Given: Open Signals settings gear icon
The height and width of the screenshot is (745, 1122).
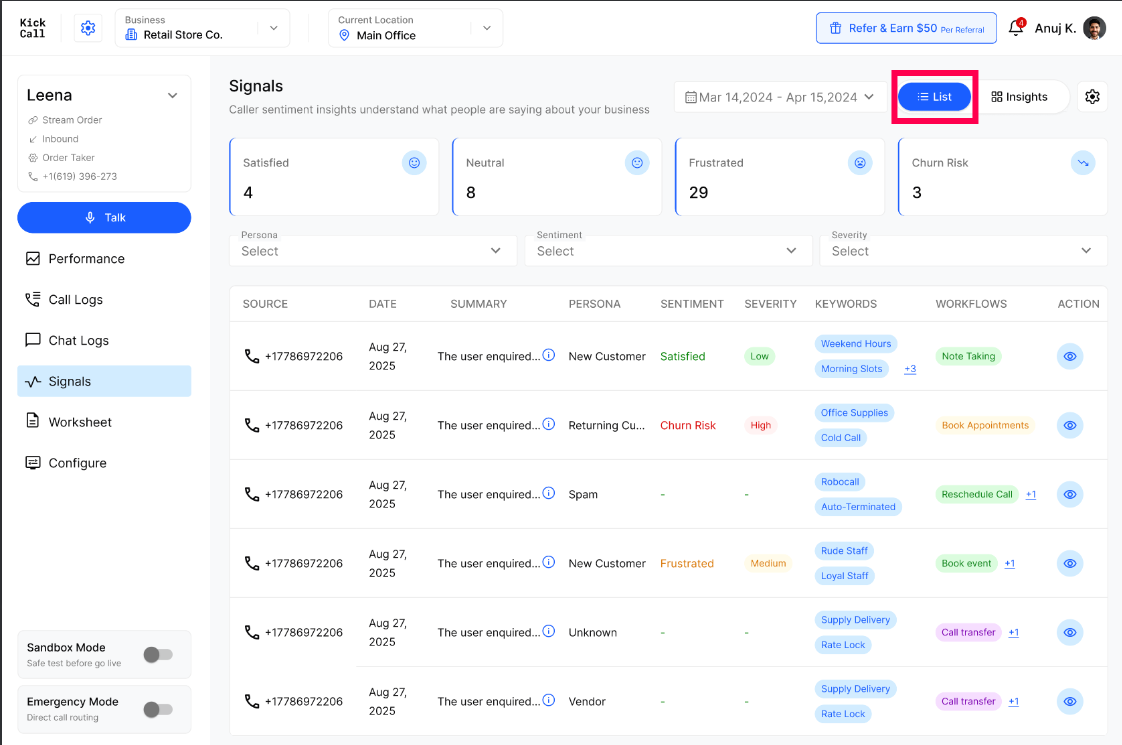Looking at the screenshot, I should point(1092,97).
